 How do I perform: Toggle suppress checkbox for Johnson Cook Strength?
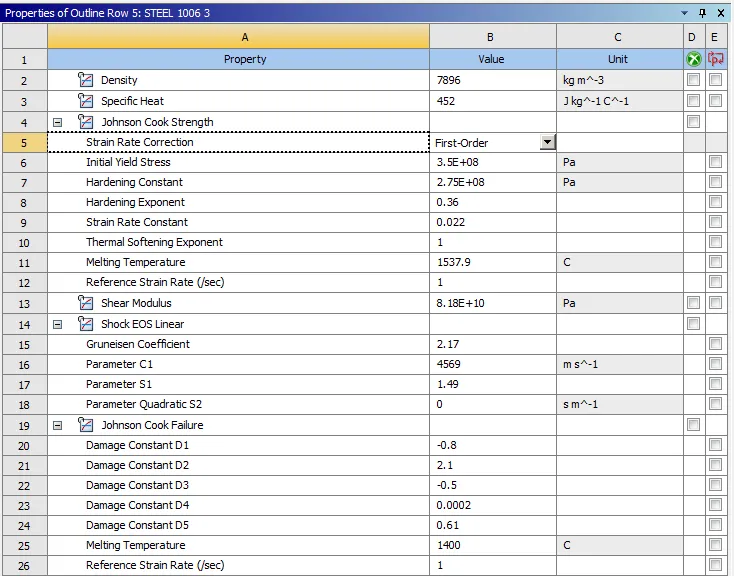tap(693, 122)
